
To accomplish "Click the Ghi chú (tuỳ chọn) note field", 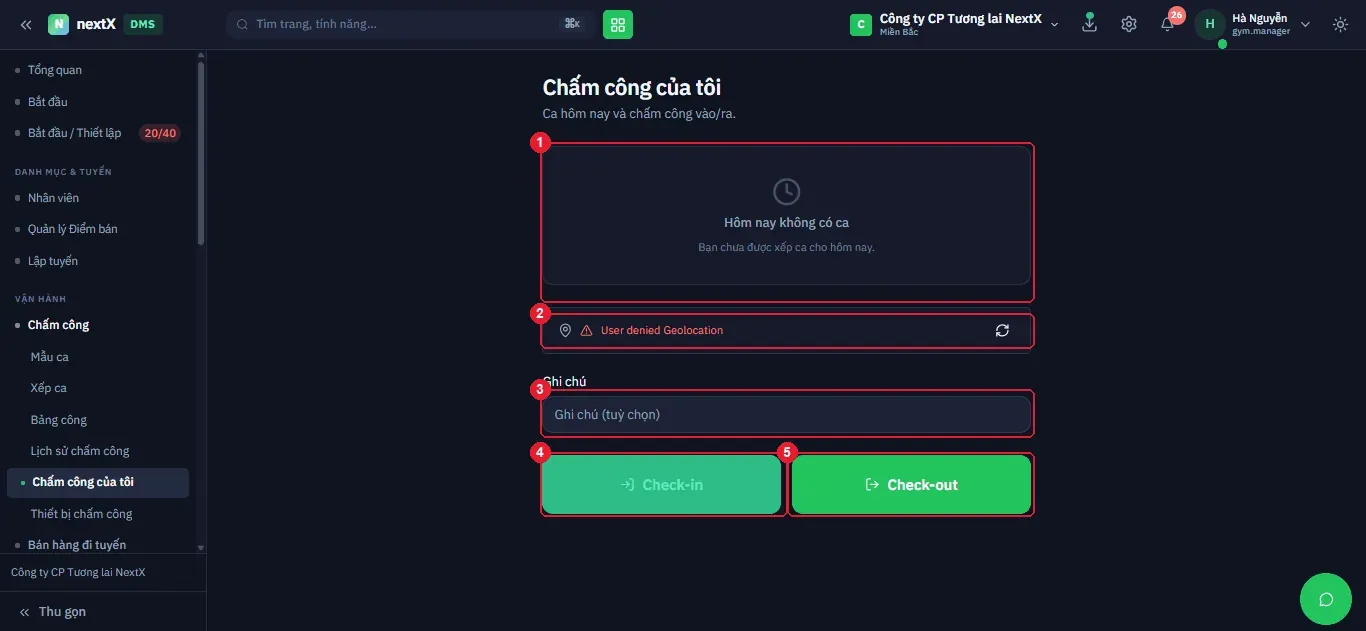I will coord(786,414).
